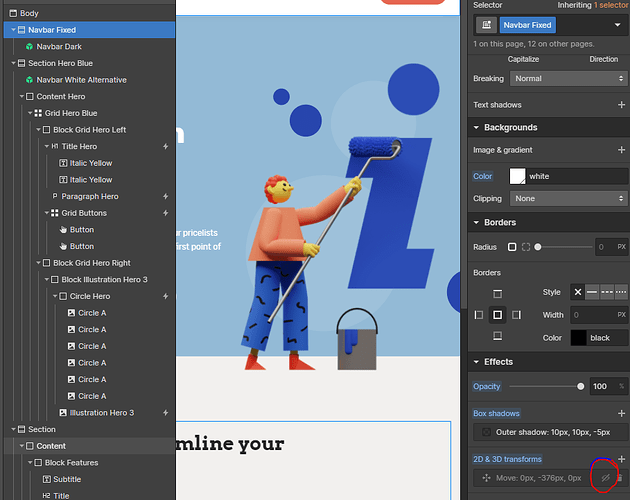Click the Opacity value field showing 100
The width and height of the screenshot is (630, 500).
point(608,386)
